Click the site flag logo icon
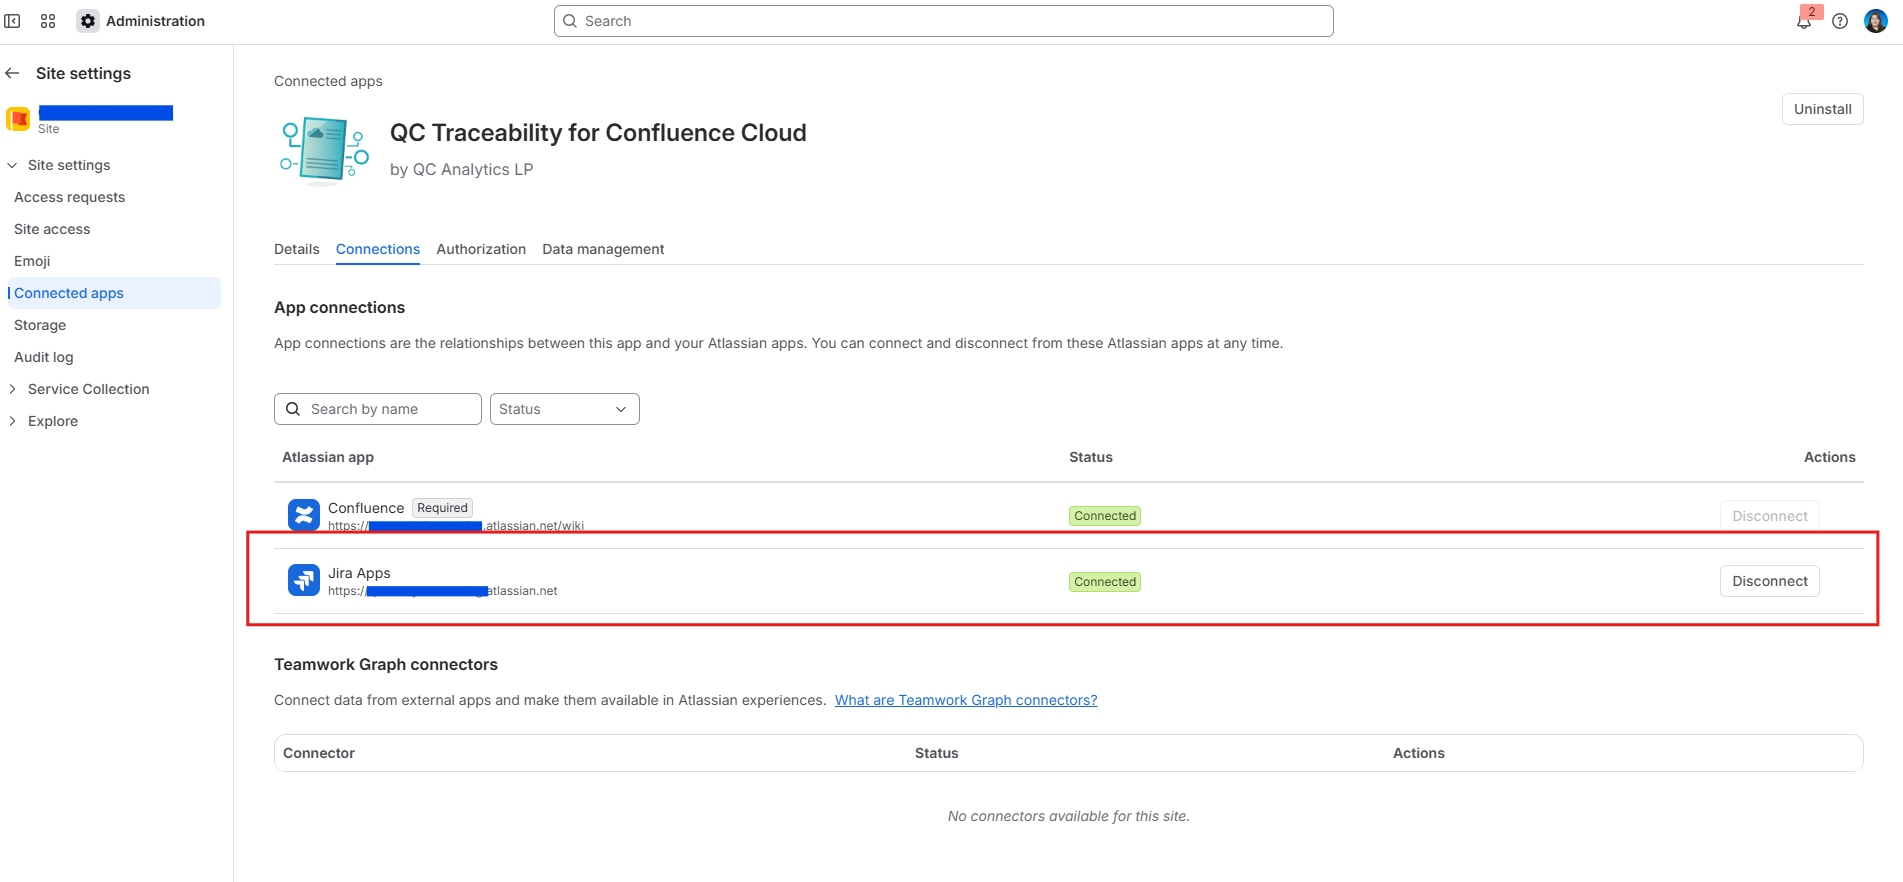 (18, 119)
